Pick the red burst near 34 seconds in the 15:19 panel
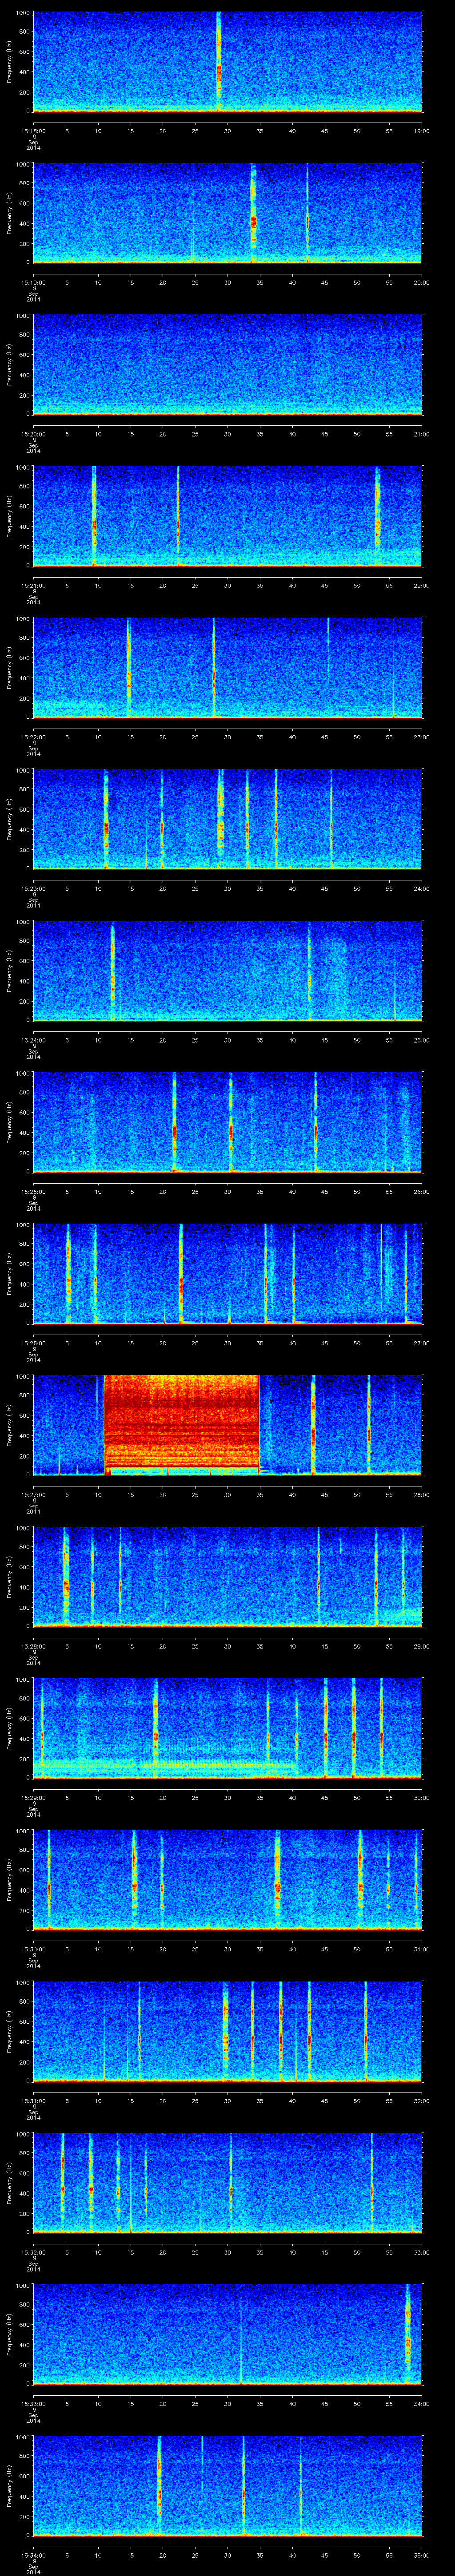Screen dimensions: 455x2576 click(253, 220)
